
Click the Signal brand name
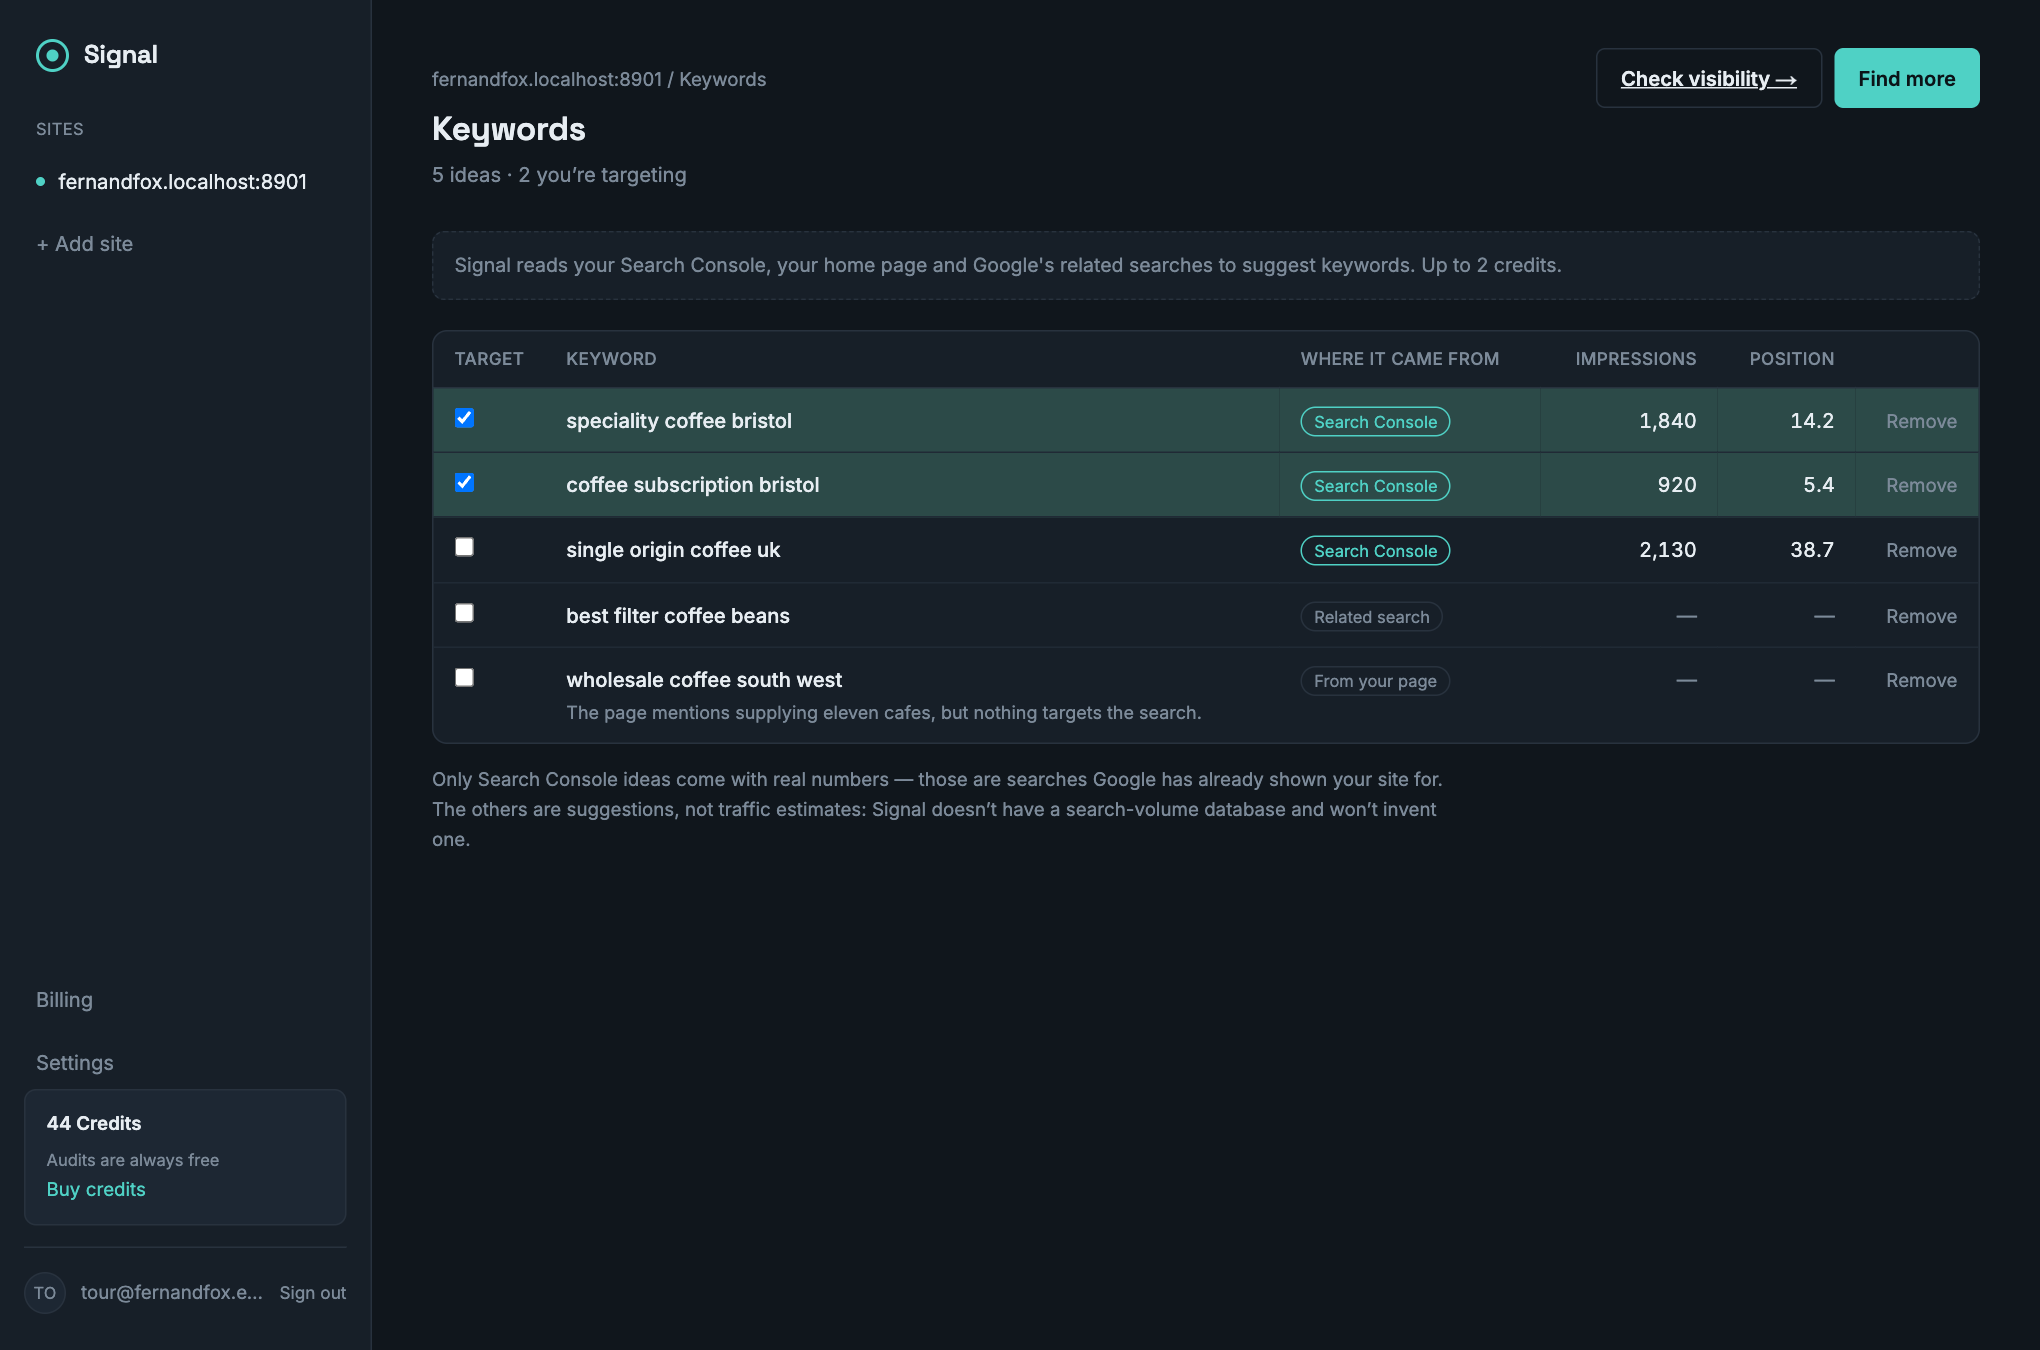tap(120, 55)
